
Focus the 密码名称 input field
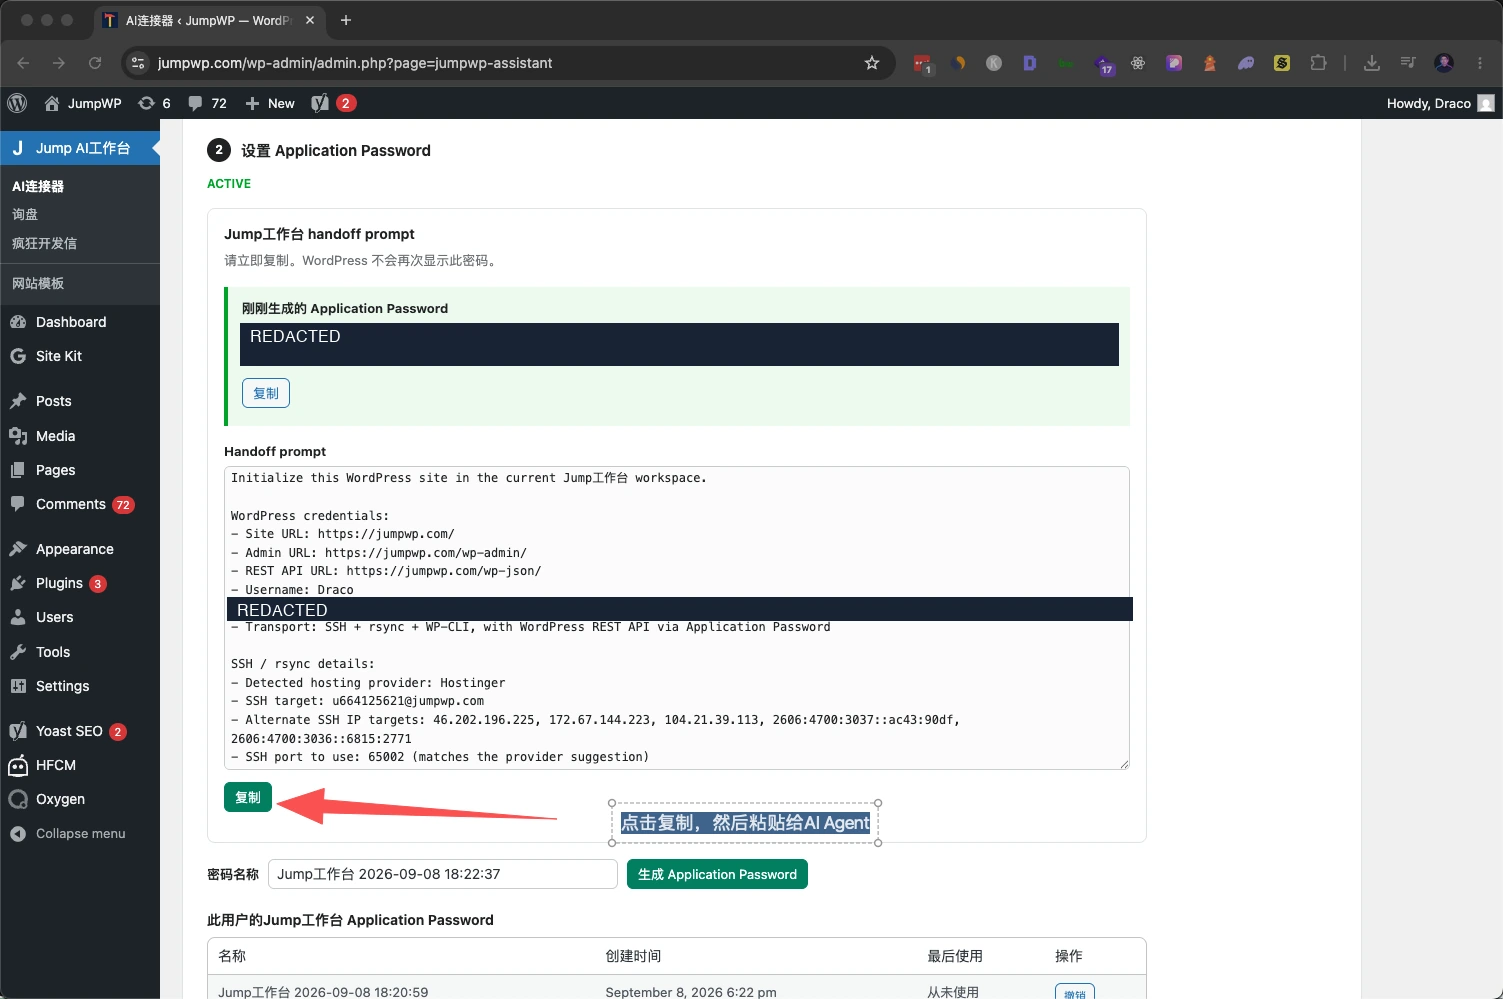[x=443, y=874]
